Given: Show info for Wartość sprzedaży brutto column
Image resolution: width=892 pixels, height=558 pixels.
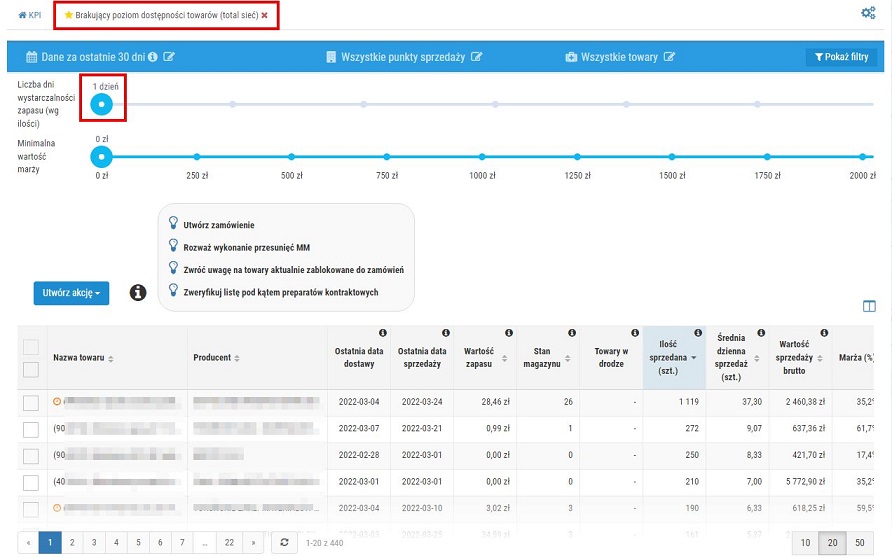Looking at the screenshot, I should [824, 333].
